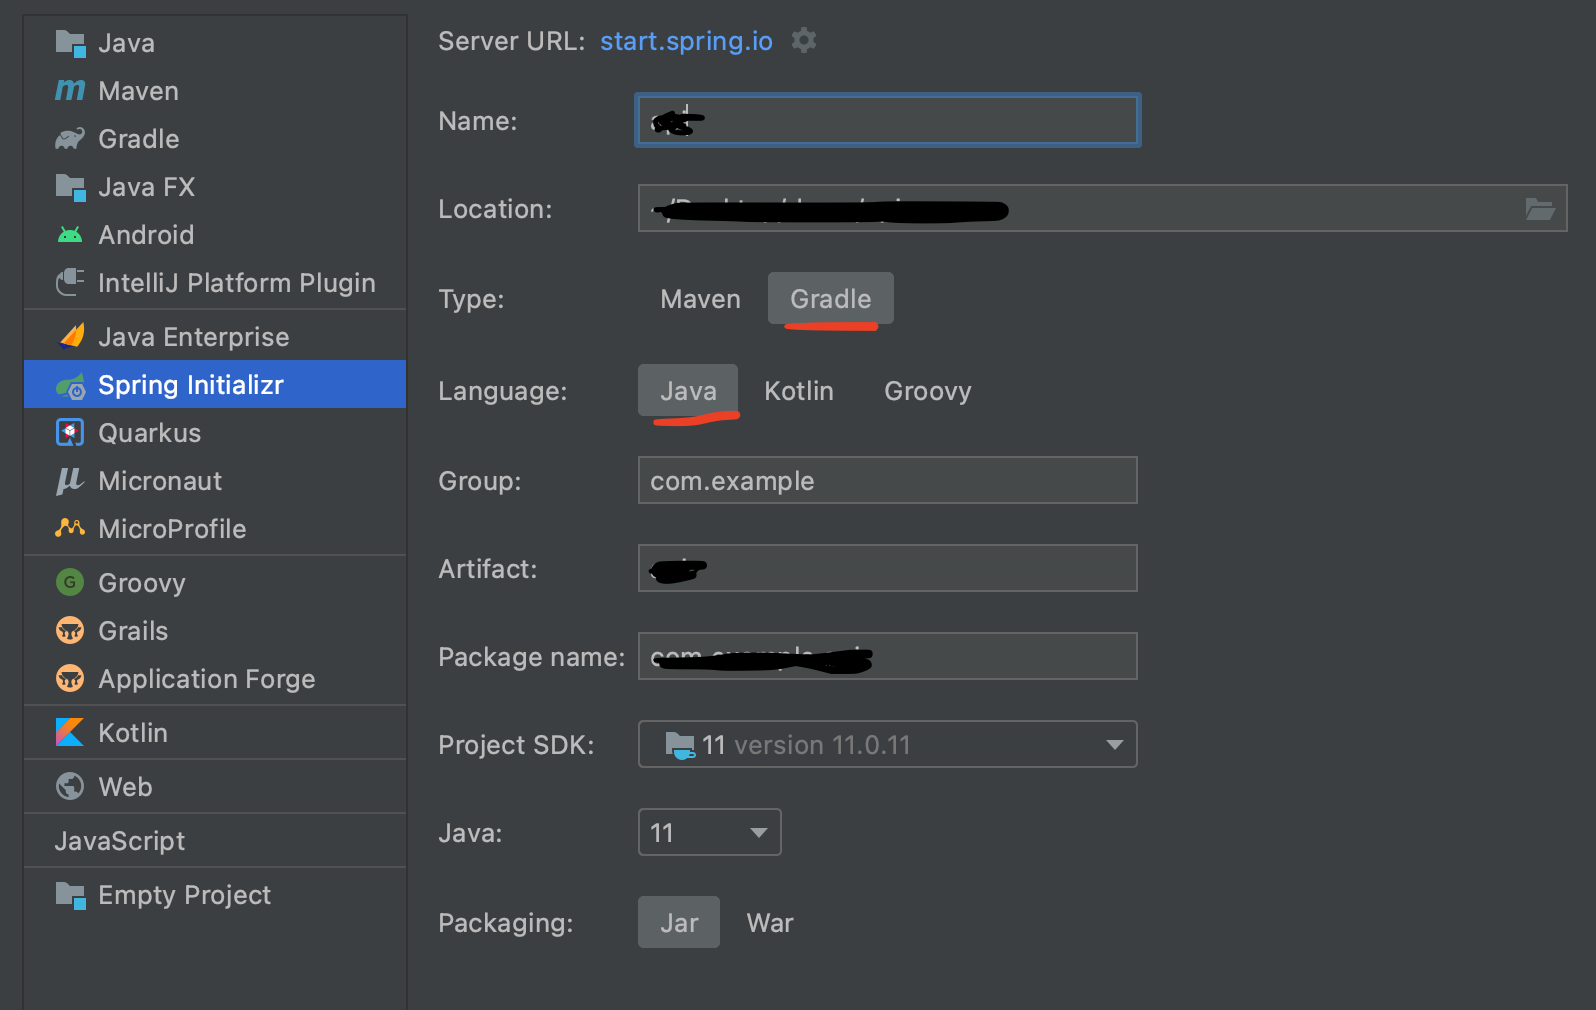Viewport: 1596px width, 1010px height.
Task: Choose Groovy as language
Action: (x=928, y=391)
